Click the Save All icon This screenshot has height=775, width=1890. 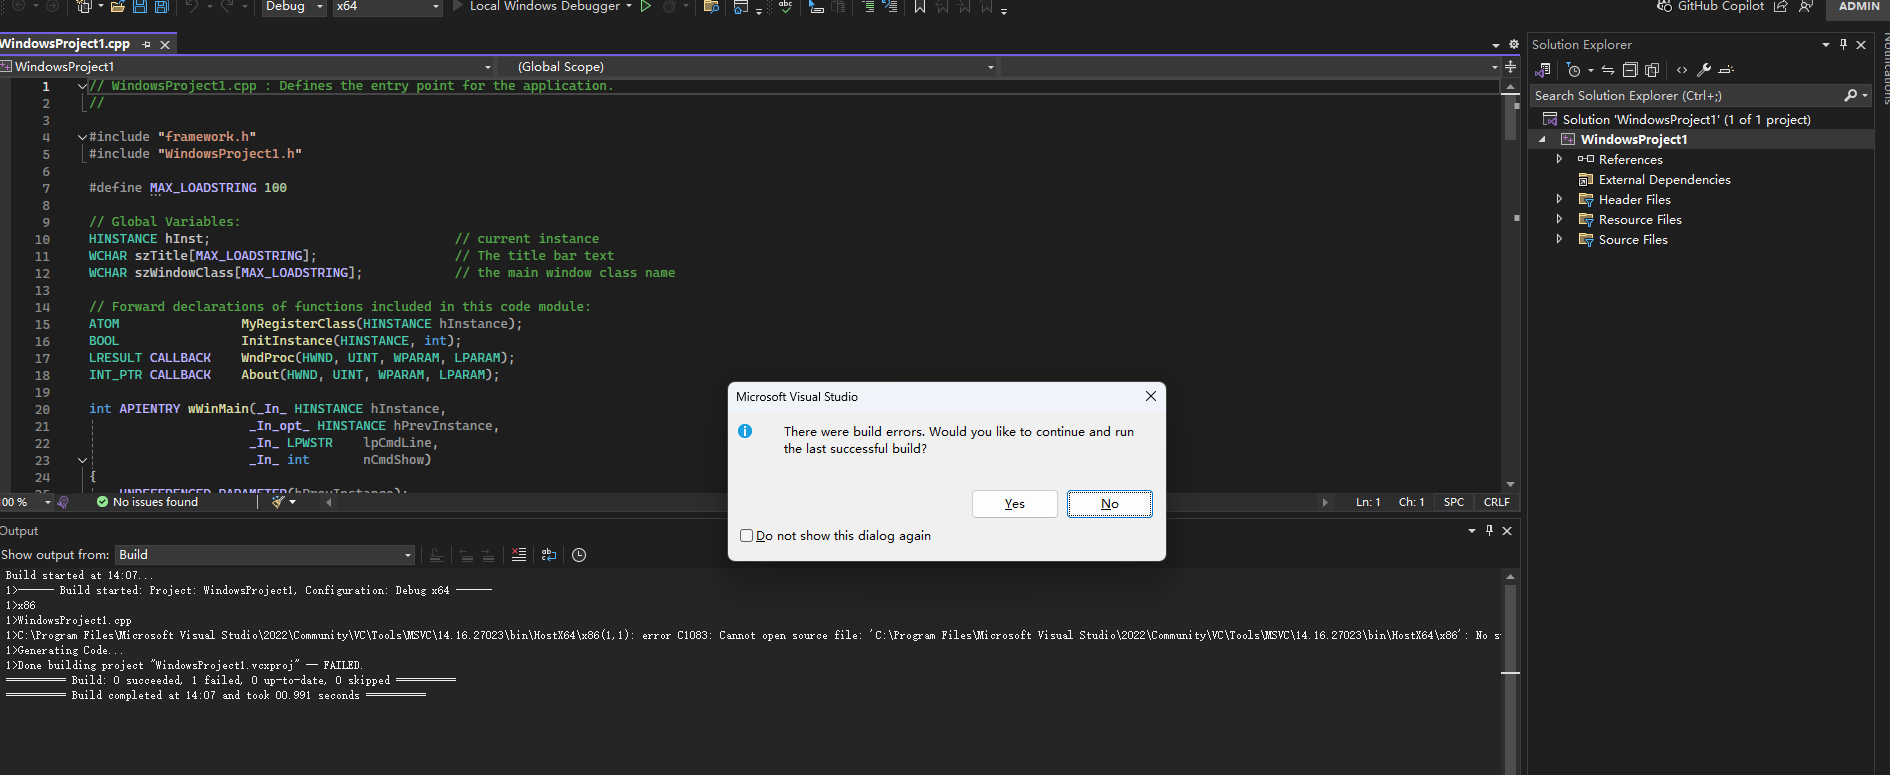[x=162, y=6]
